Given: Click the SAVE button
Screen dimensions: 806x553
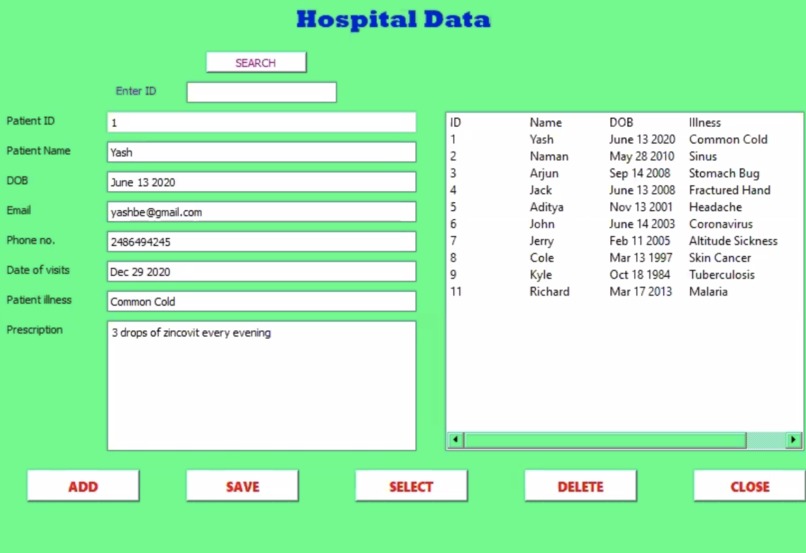Looking at the screenshot, I should pyautogui.click(x=242, y=486).
